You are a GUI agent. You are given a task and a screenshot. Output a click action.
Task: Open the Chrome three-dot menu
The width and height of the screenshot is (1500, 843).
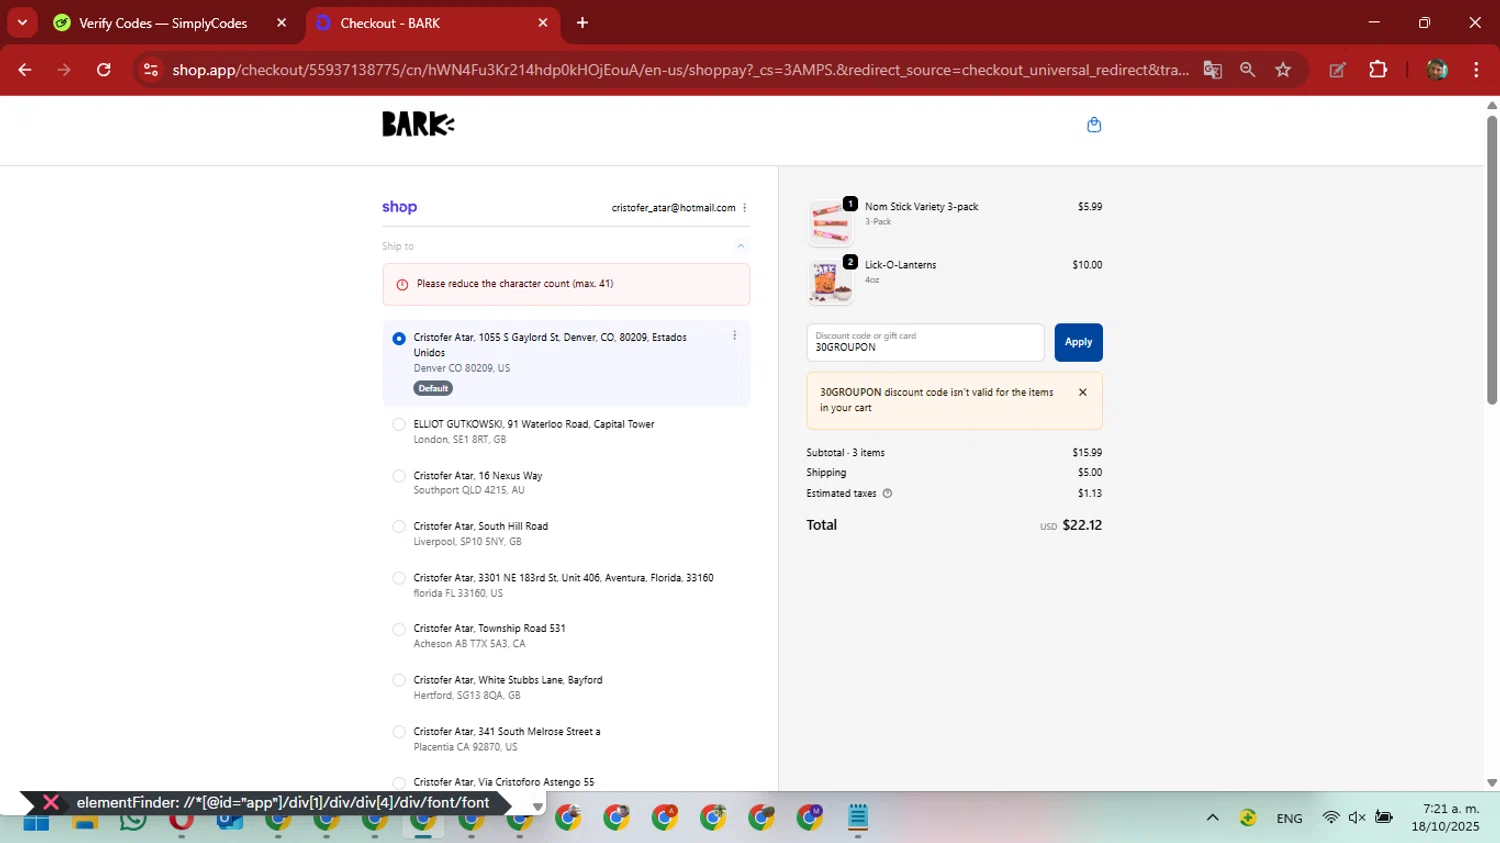[x=1476, y=70]
